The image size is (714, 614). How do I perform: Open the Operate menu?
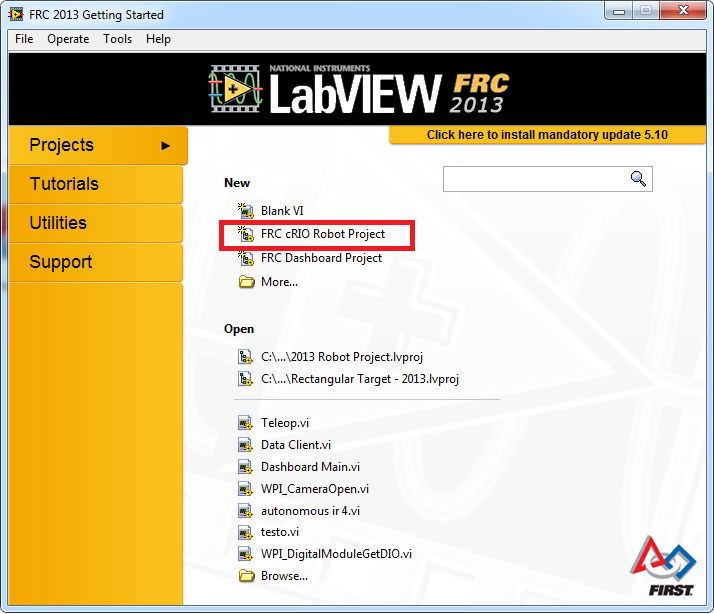[x=68, y=39]
